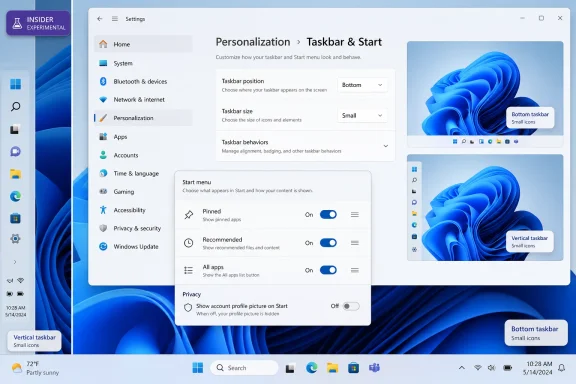
Task: Open the Taskbar position dropdown
Action: tap(362, 85)
